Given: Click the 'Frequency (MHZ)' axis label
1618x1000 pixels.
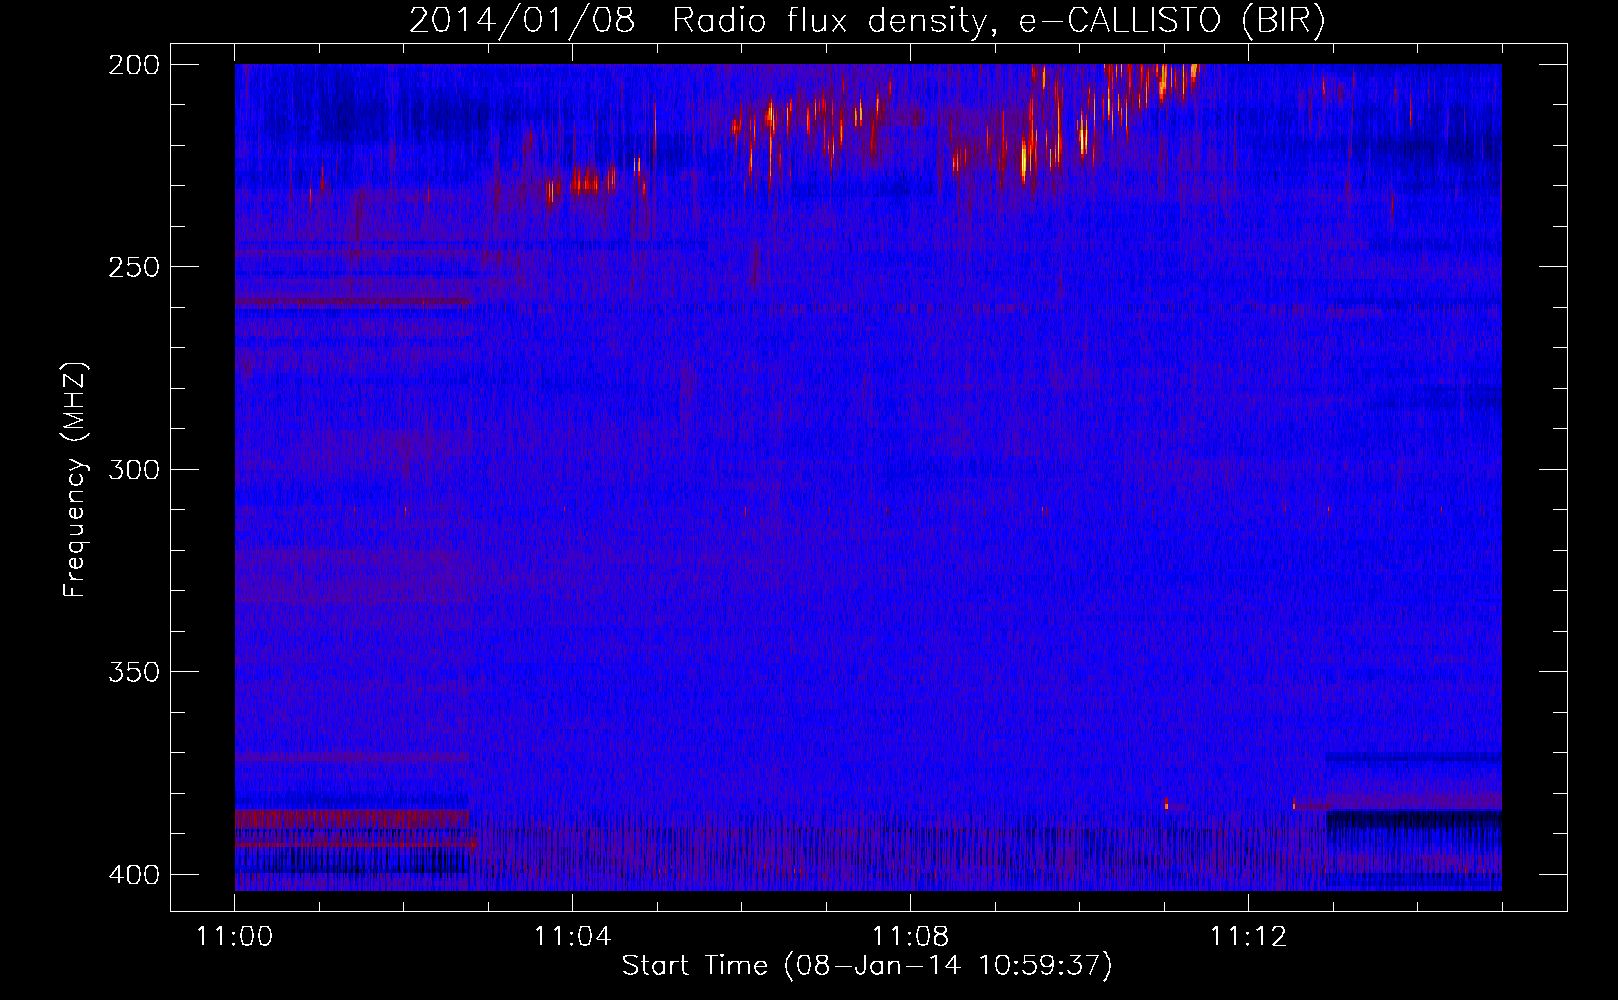Looking at the screenshot, I should click(75, 479).
